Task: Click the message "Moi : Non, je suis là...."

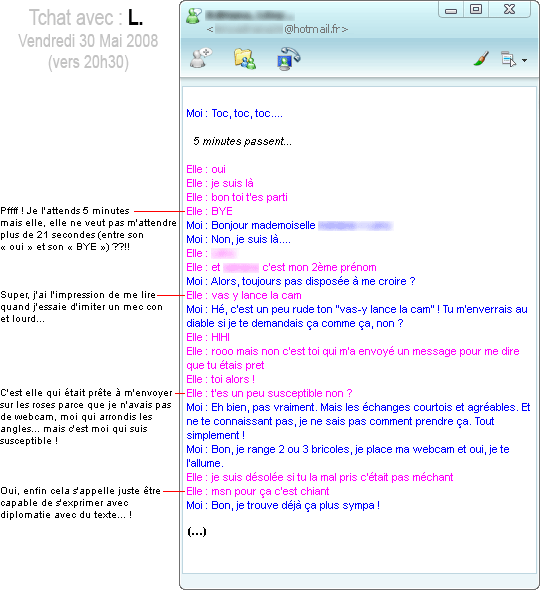Action: [239, 239]
